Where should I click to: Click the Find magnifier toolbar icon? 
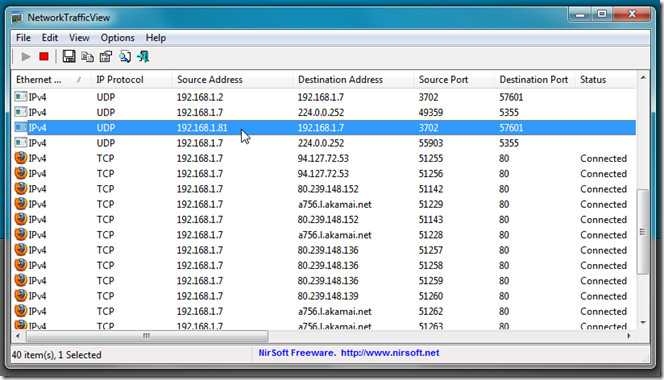125,56
